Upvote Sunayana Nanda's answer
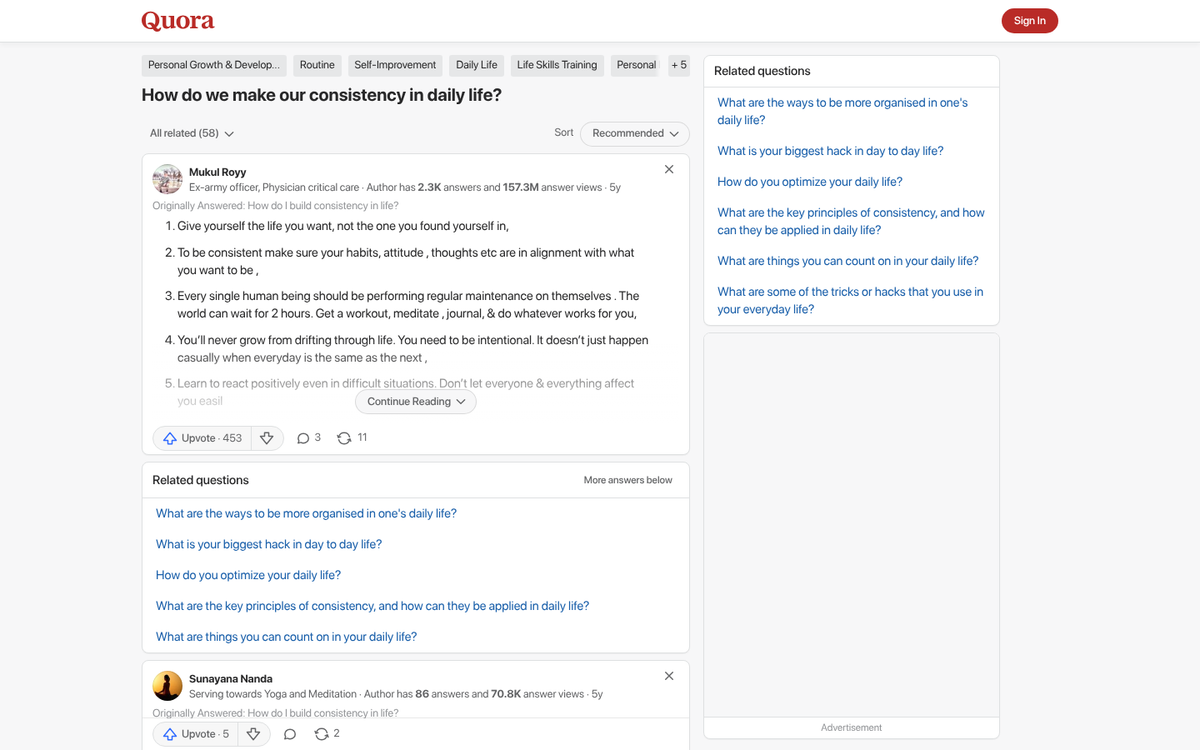Viewport: 1200px width, 750px height. 197,734
